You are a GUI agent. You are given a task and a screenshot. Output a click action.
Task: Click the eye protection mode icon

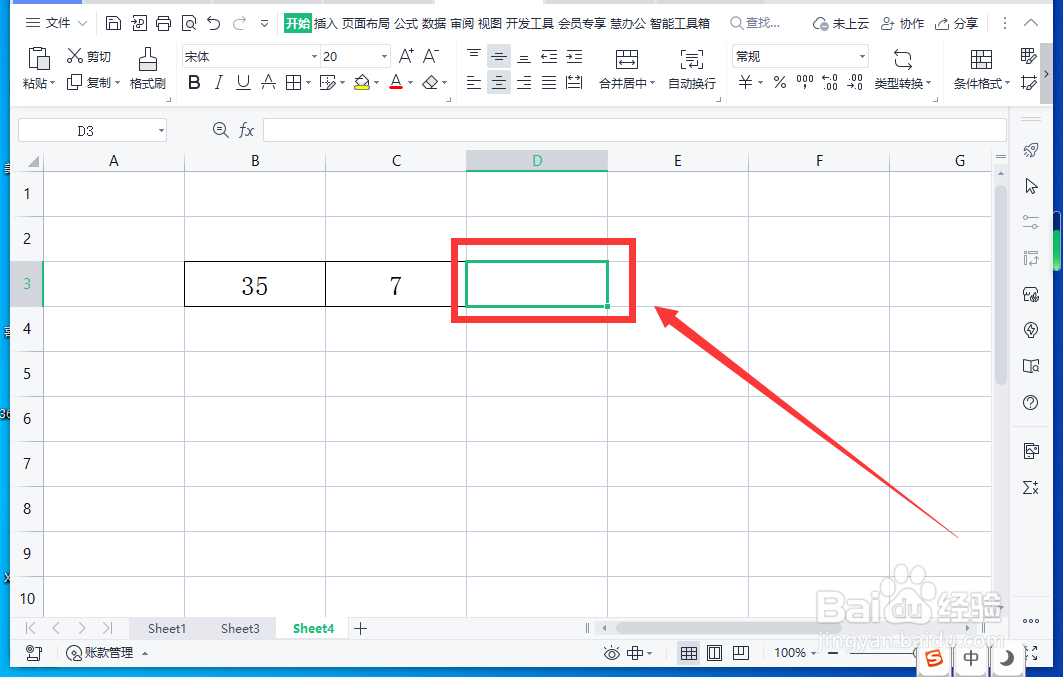pos(611,653)
